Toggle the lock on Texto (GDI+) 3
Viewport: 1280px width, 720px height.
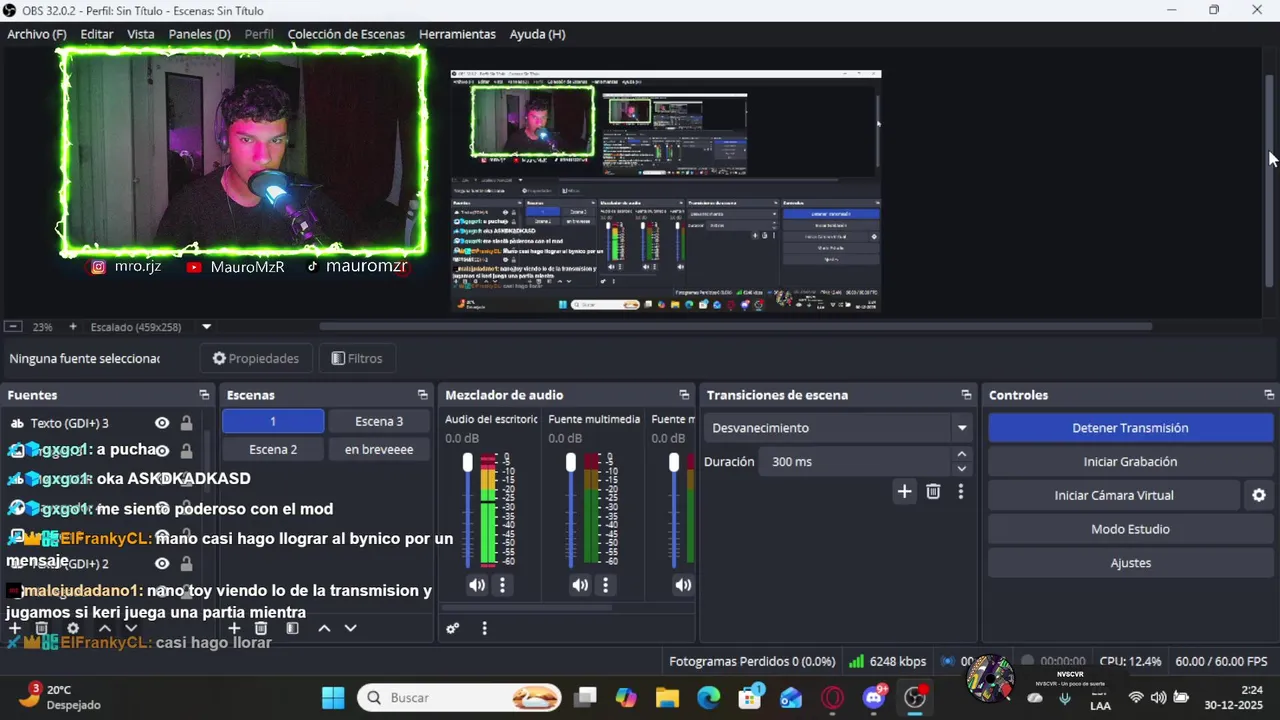(x=186, y=423)
